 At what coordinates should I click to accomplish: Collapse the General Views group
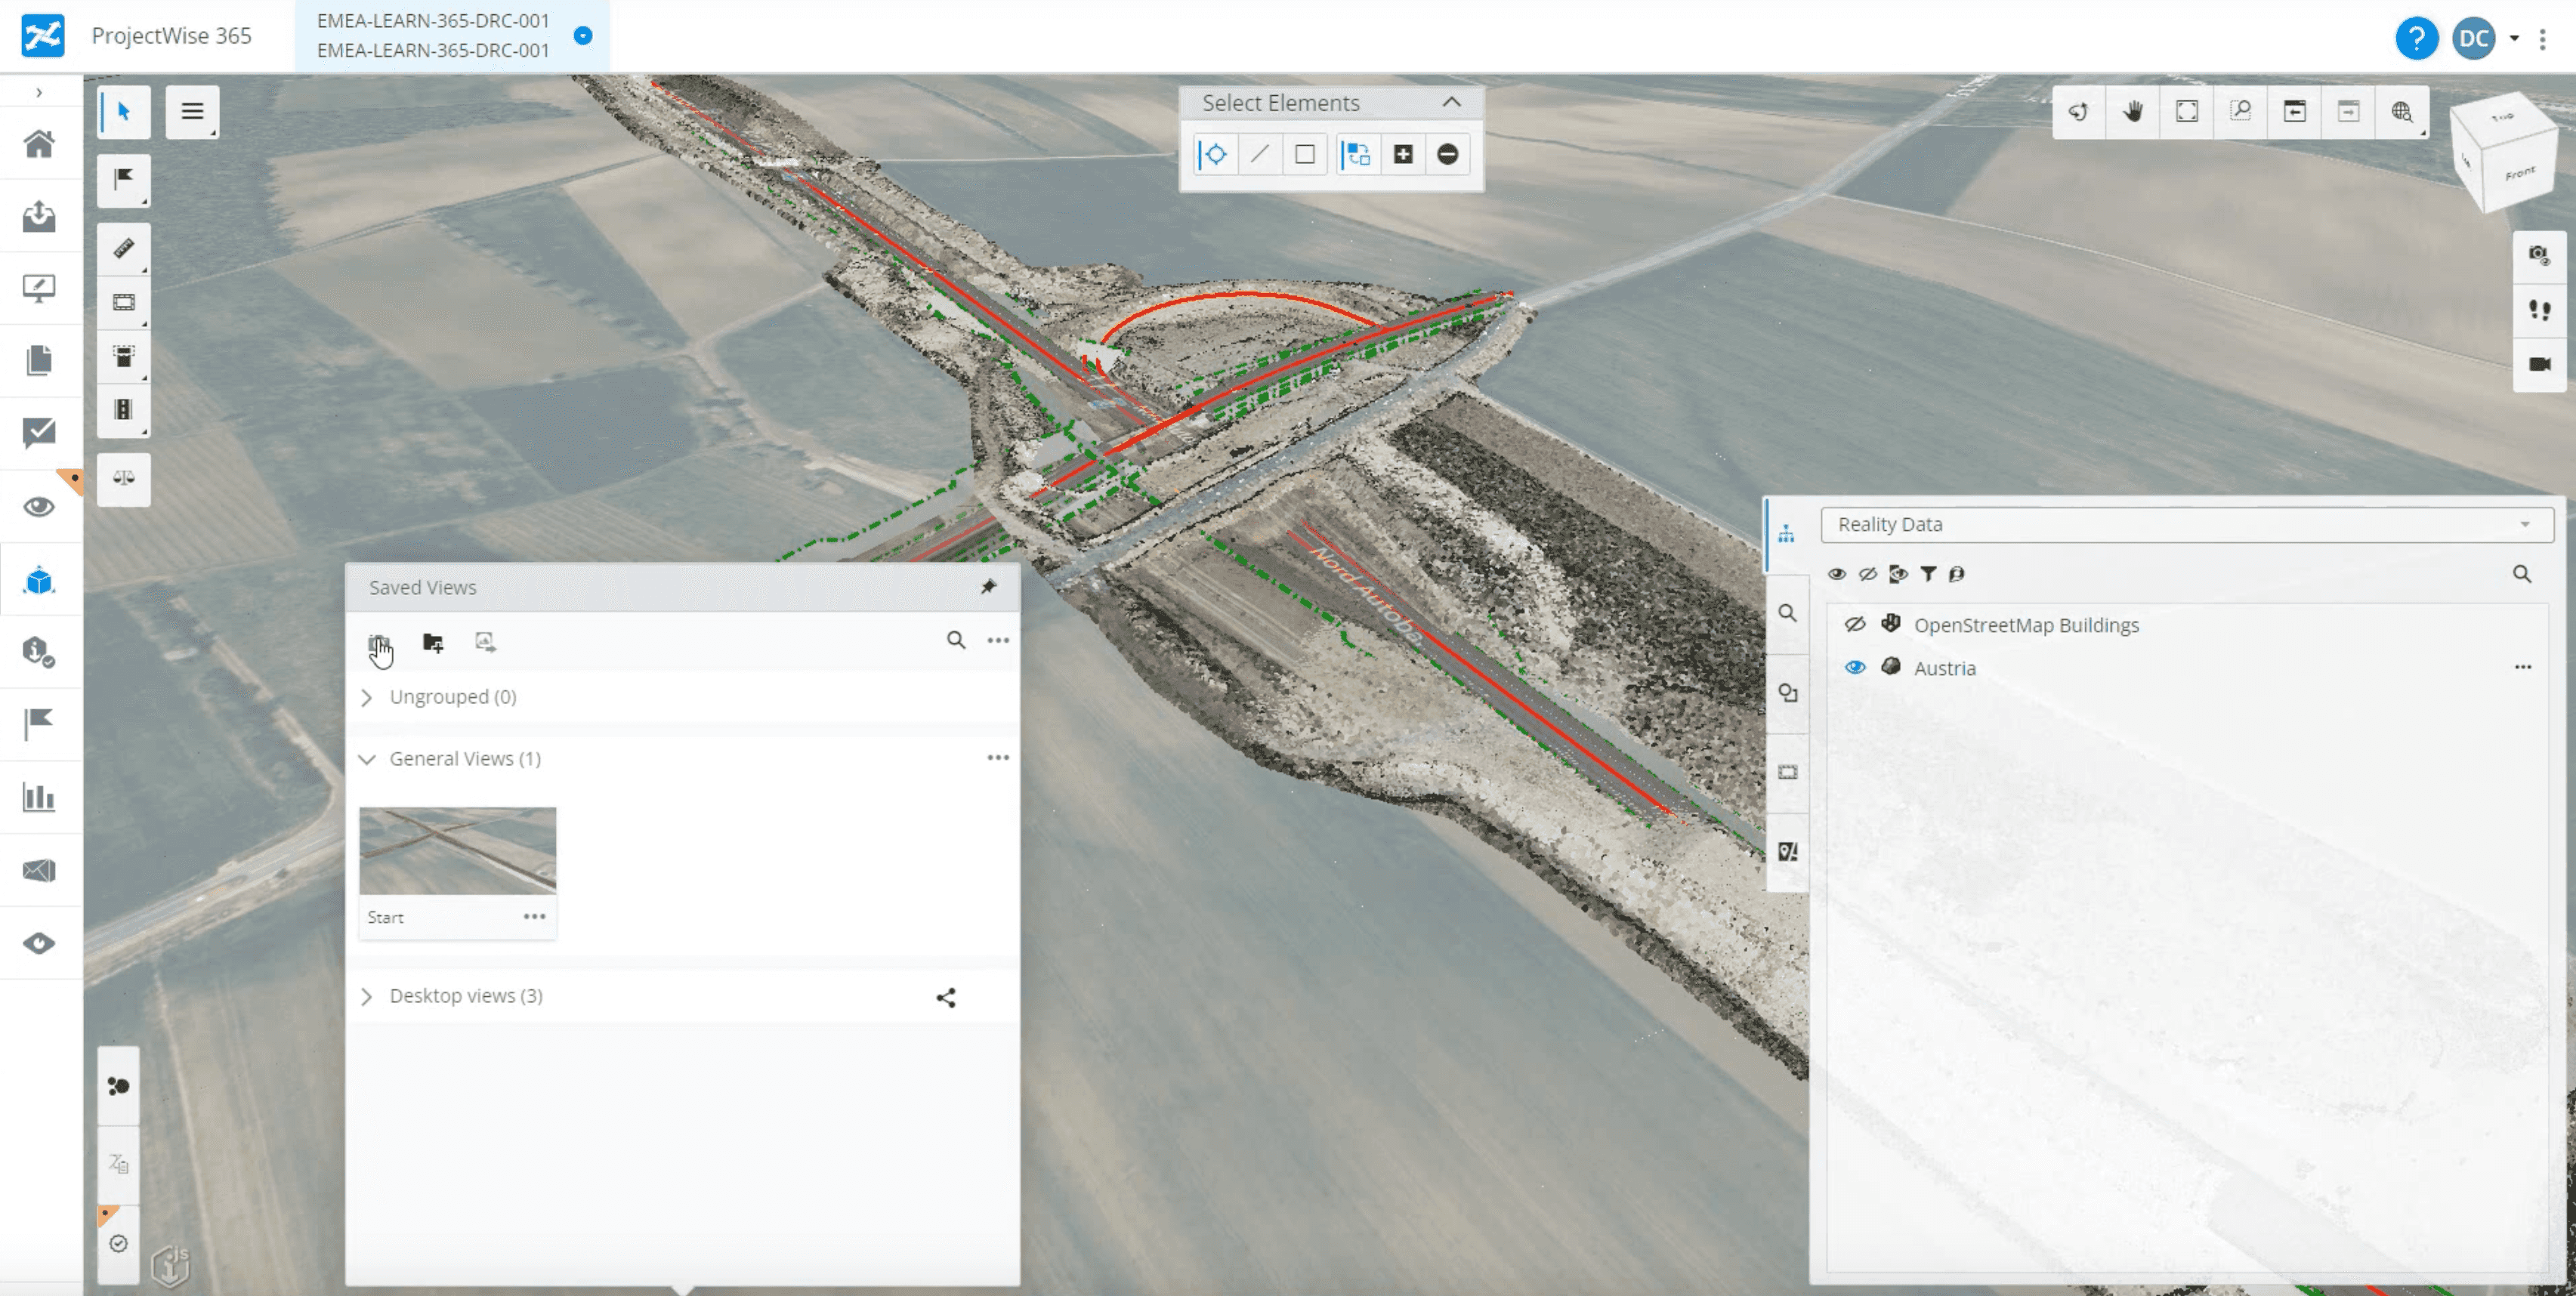[367, 759]
